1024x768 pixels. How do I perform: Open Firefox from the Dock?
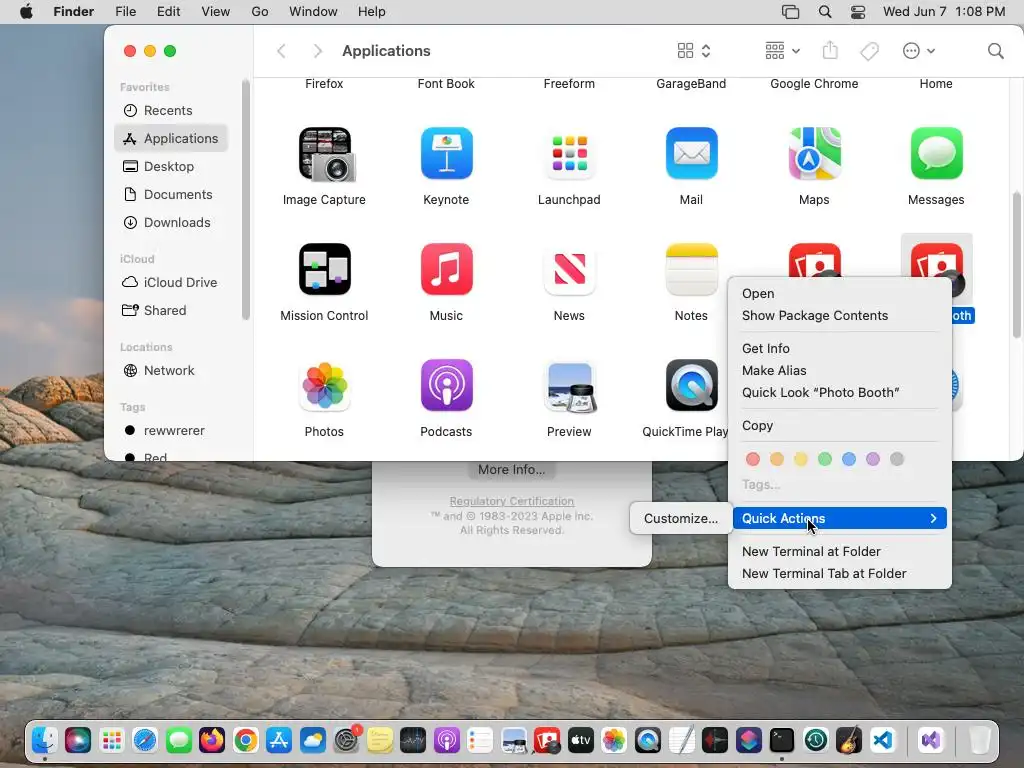click(x=212, y=740)
